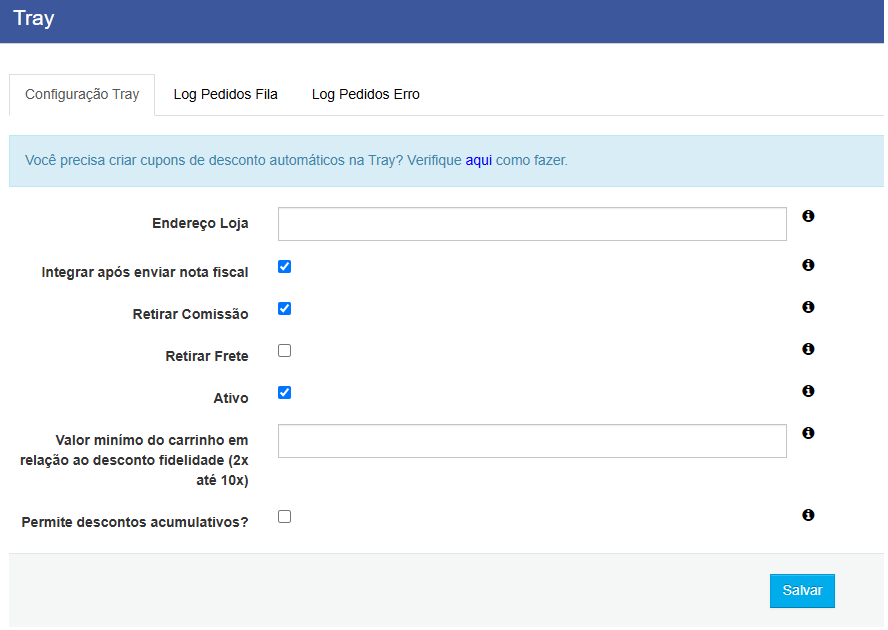Switch to Log Pedidos Fila tab
This screenshot has width=888, height=630.
[225, 95]
